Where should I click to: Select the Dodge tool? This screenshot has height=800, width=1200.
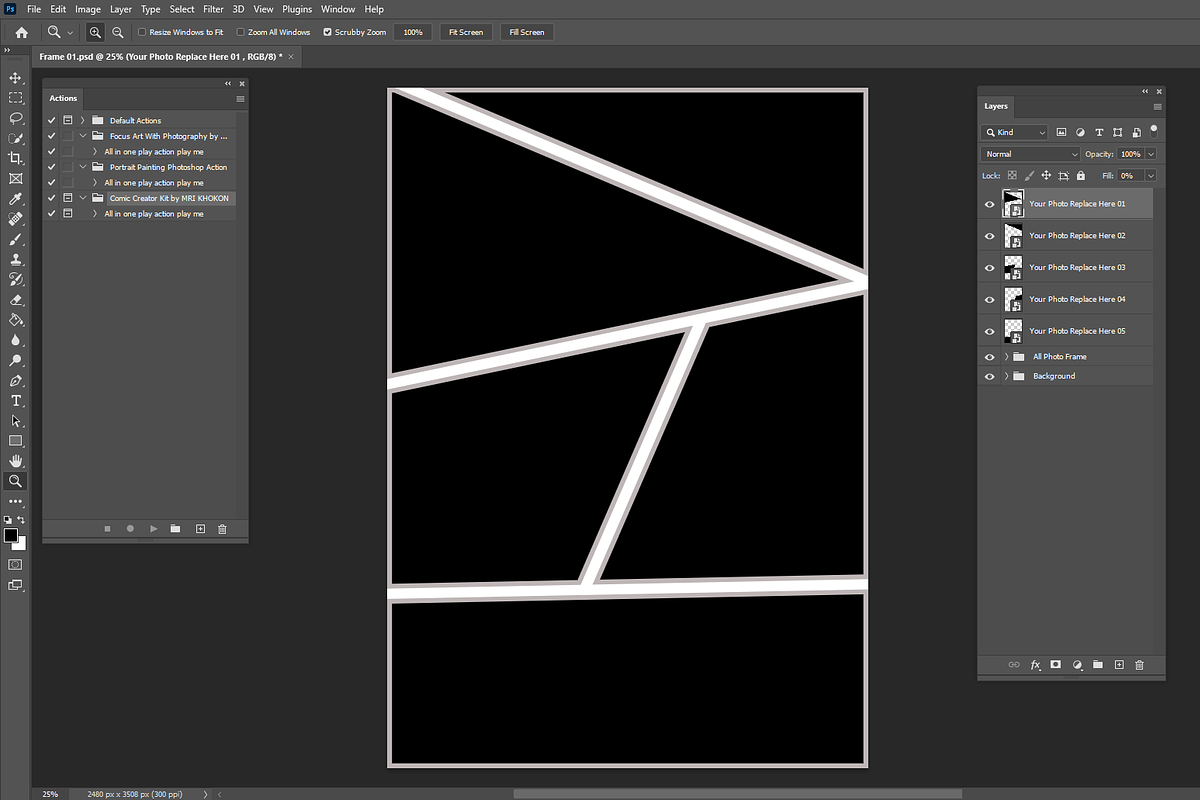(15, 360)
